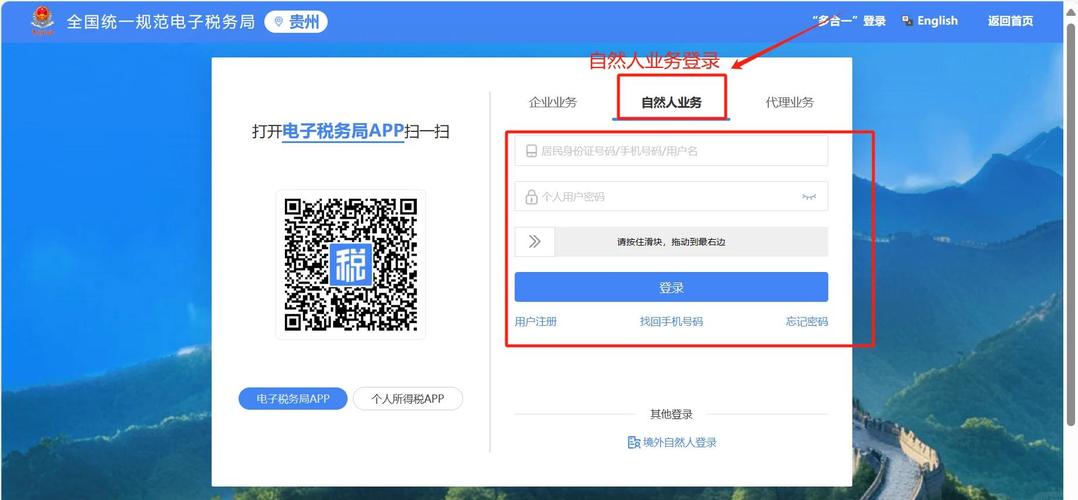Open 境外自然人登录 link
This screenshot has width=1078, height=500.
coord(679,442)
